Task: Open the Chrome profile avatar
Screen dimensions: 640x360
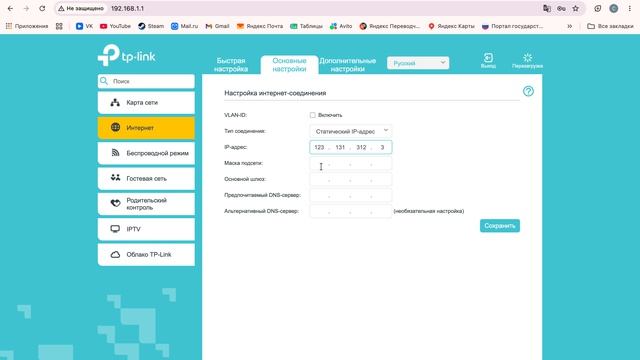Action: pos(613,9)
